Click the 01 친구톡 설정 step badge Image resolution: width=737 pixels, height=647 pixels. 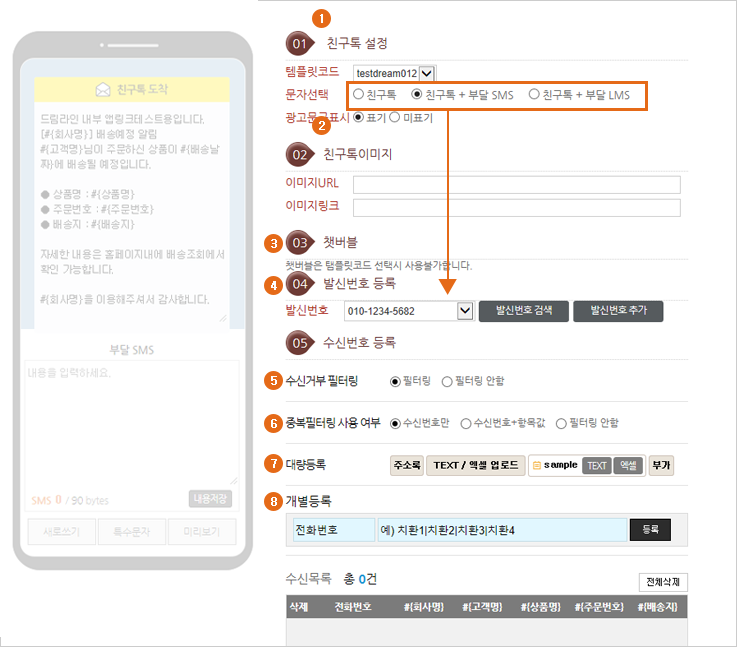click(x=300, y=44)
